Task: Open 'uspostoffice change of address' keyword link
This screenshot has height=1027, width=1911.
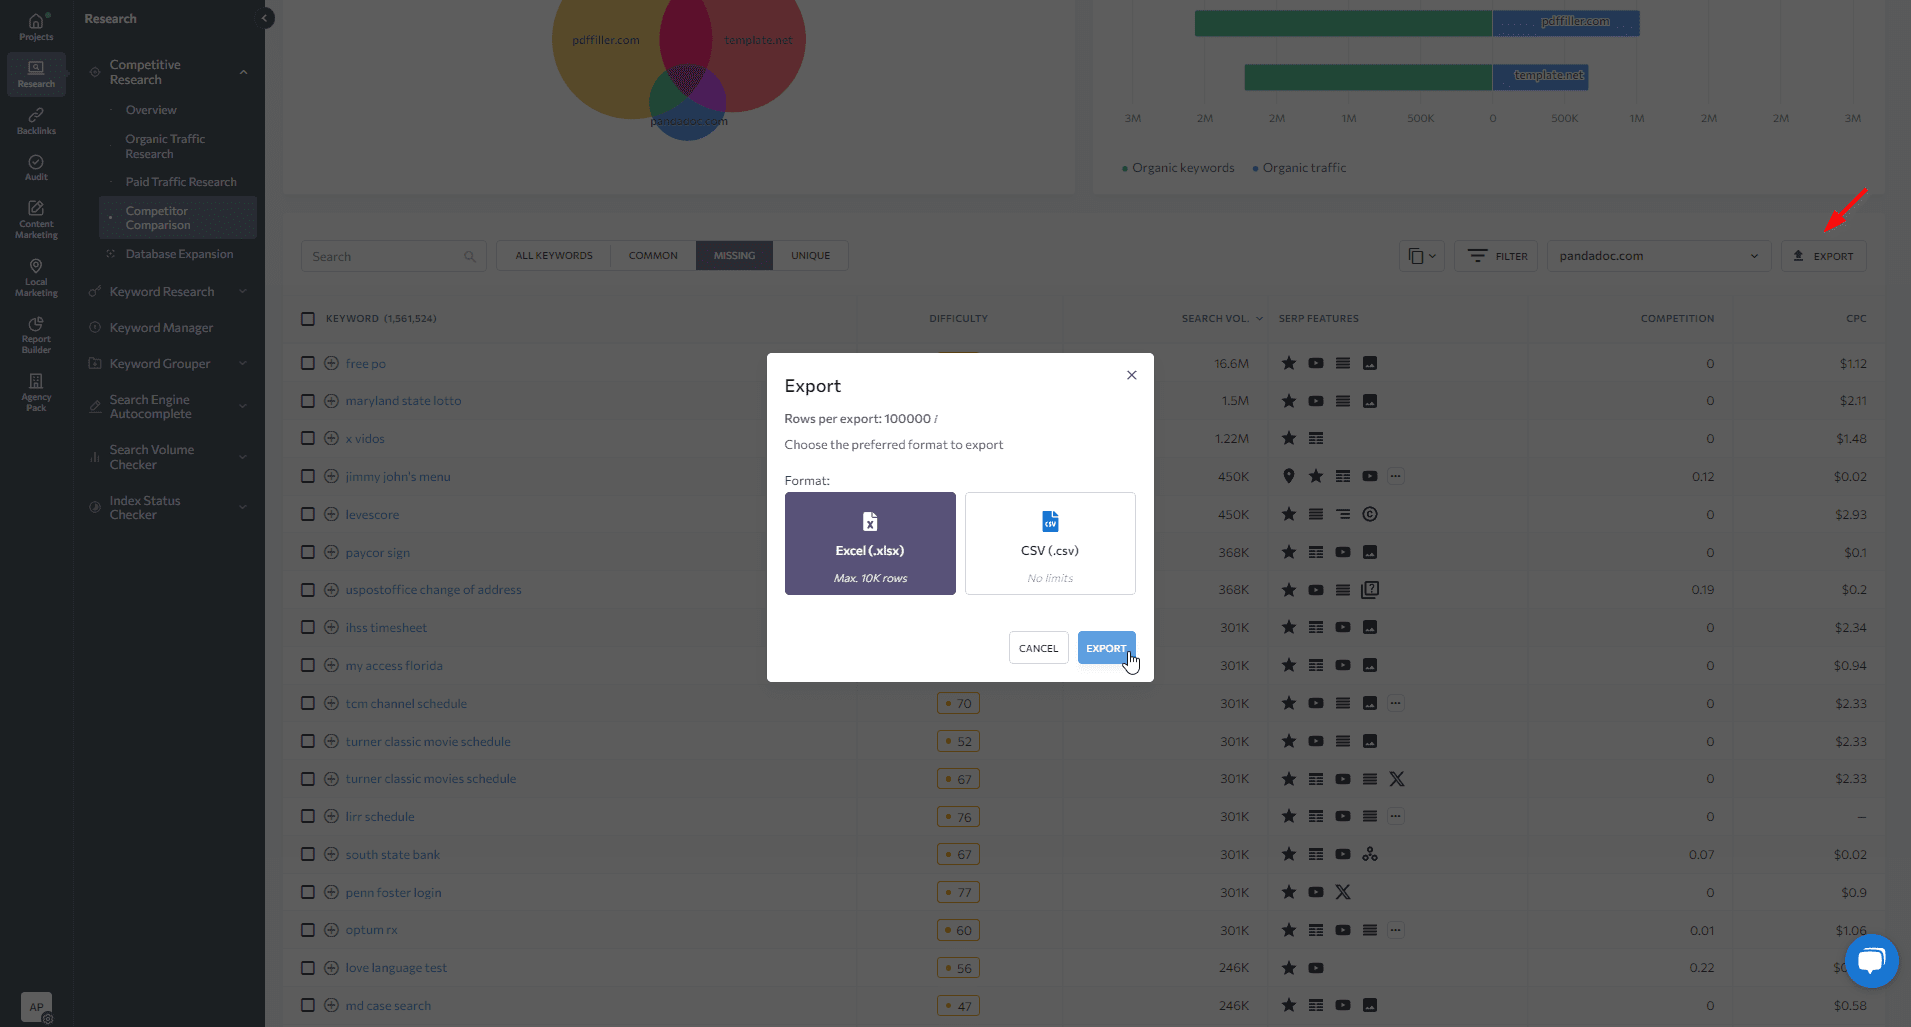Action: coord(433,590)
